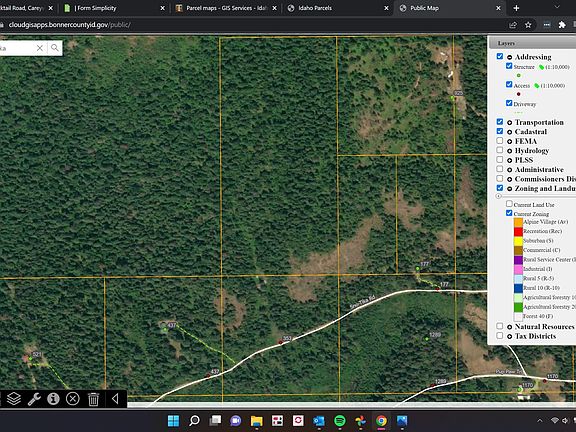Collapse the Addressing layer group

pos(510,57)
